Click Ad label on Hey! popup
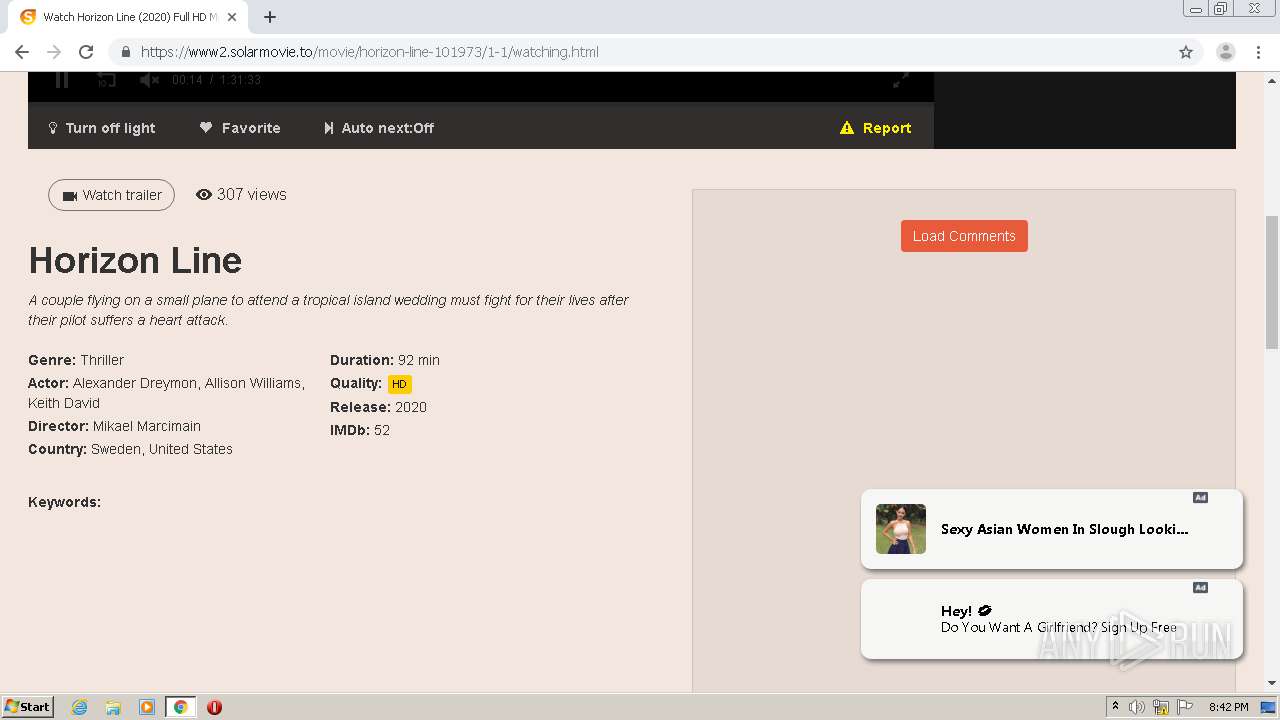The width and height of the screenshot is (1280, 720). (1200, 588)
